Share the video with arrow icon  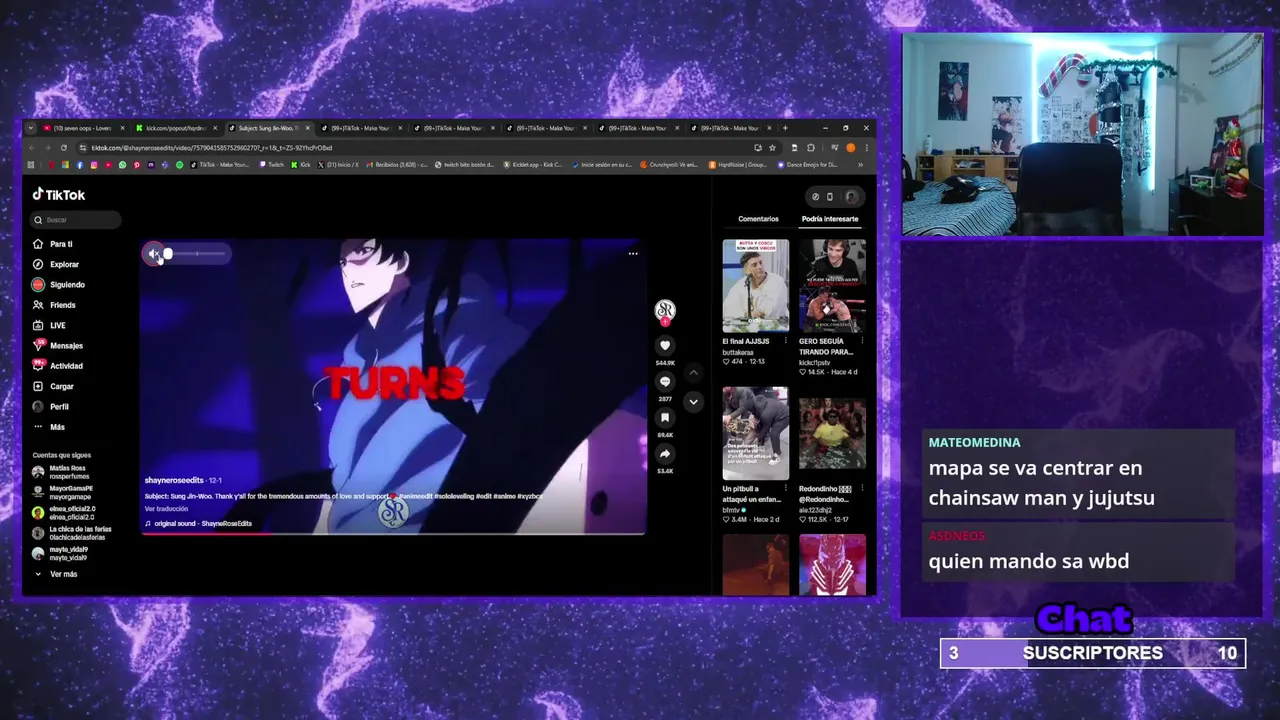coord(665,454)
